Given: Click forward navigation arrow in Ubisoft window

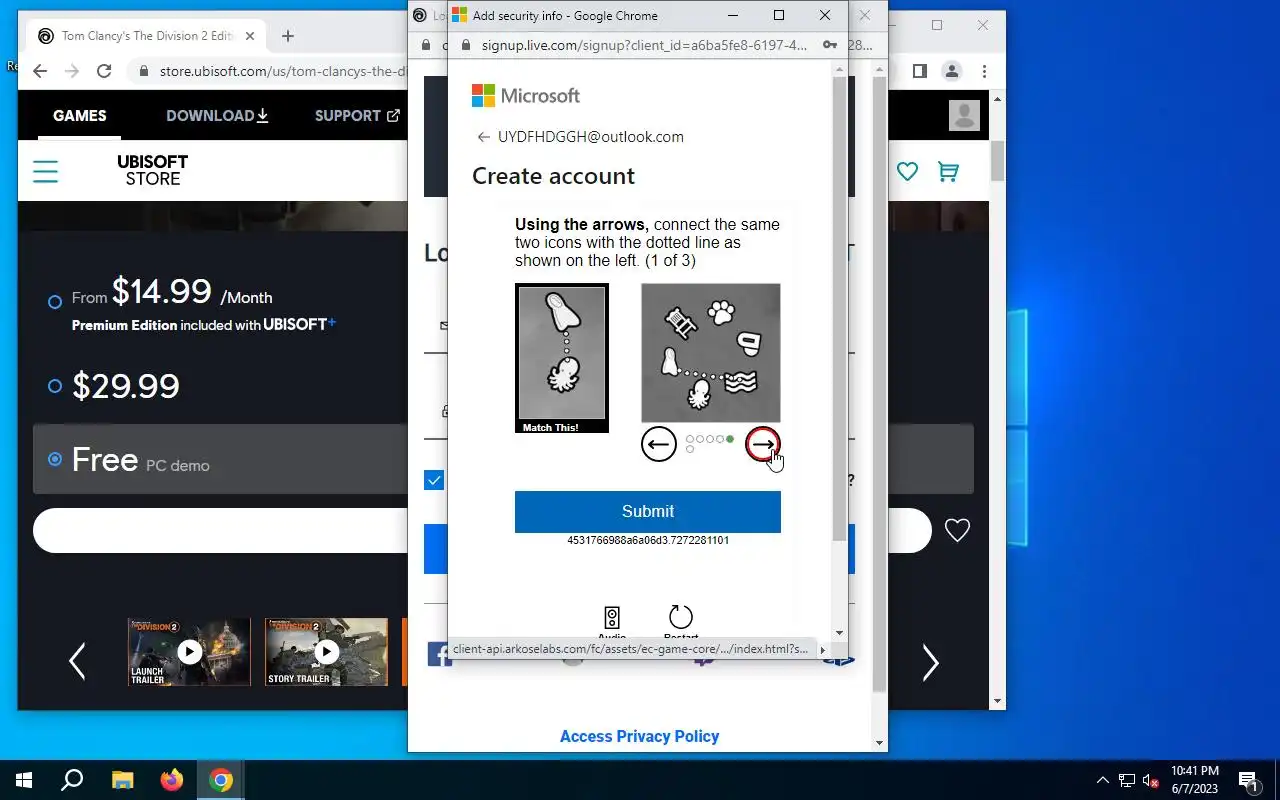Looking at the screenshot, I should (x=72, y=71).
